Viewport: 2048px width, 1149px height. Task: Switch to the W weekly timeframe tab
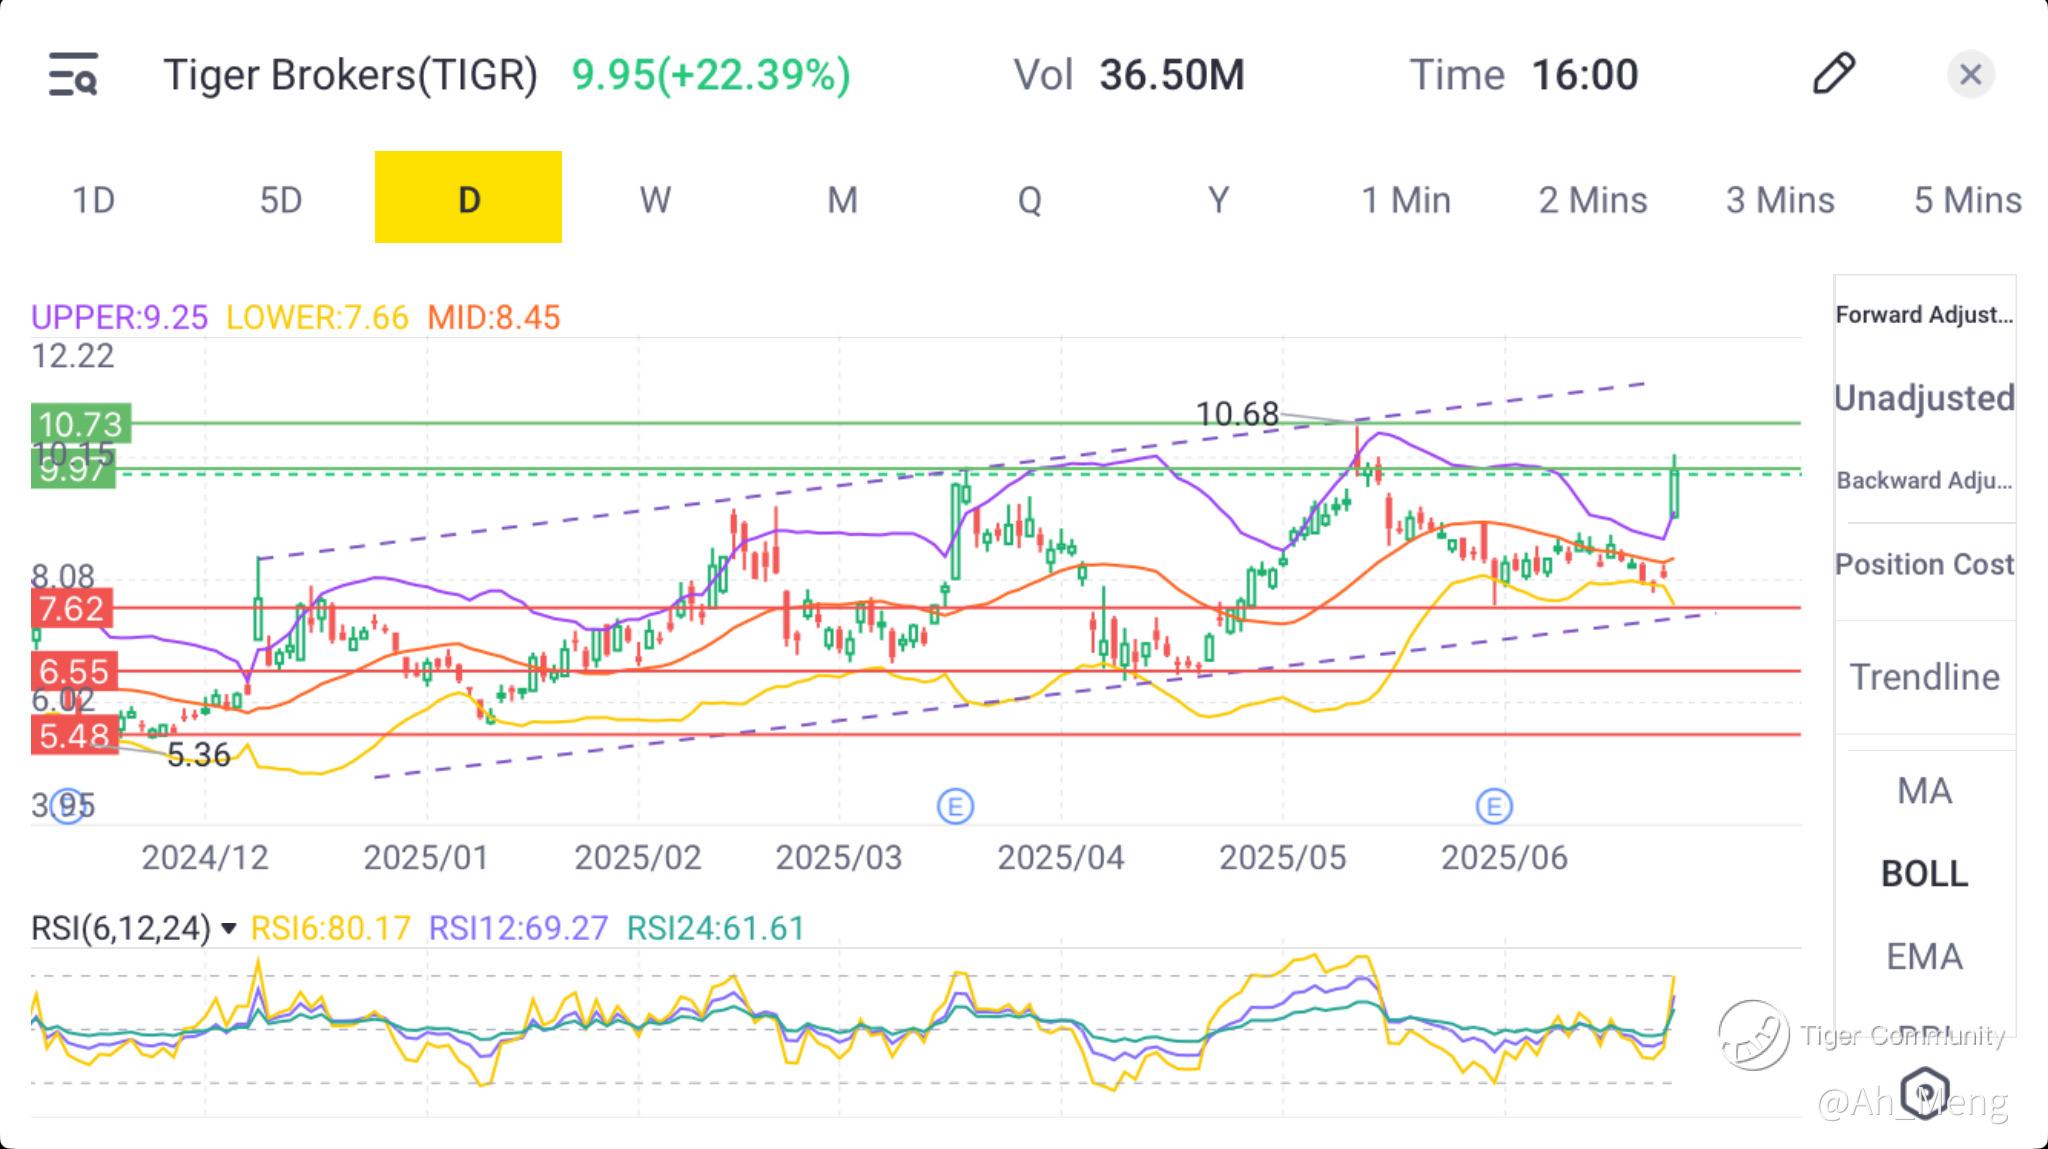point(655,200)
